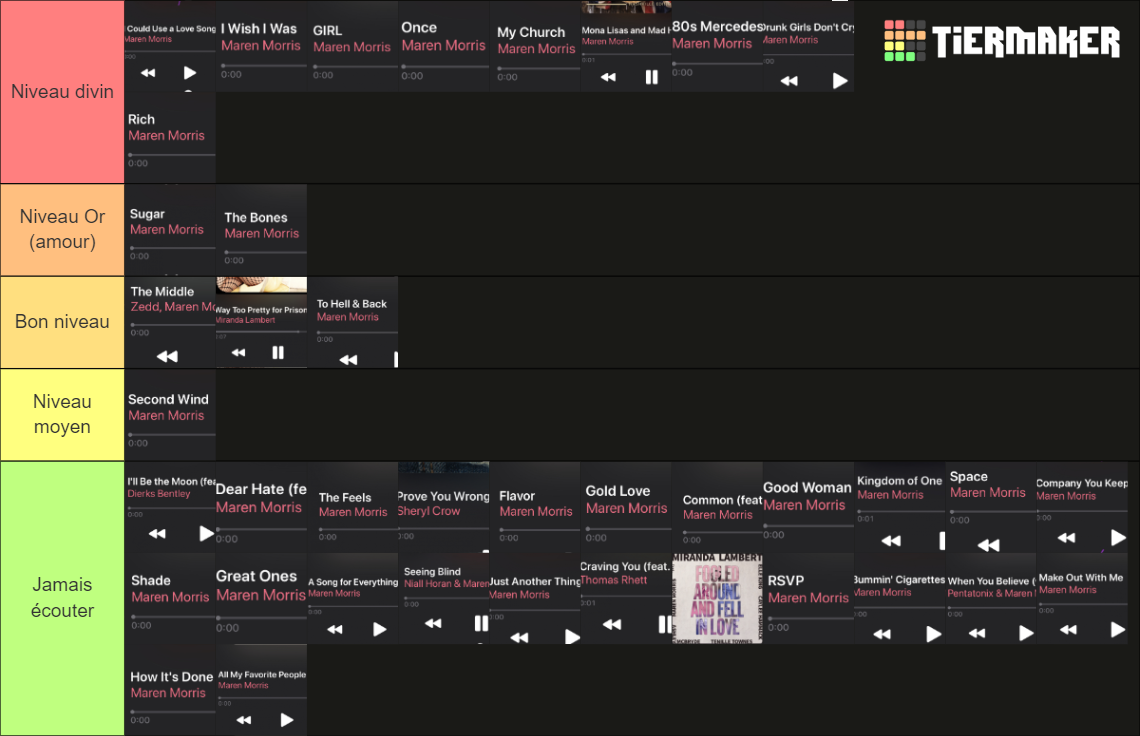Pause Way Too Pretty for Prison
The width and height of the screenshot is (1140, 736).
tap(278, 353)
